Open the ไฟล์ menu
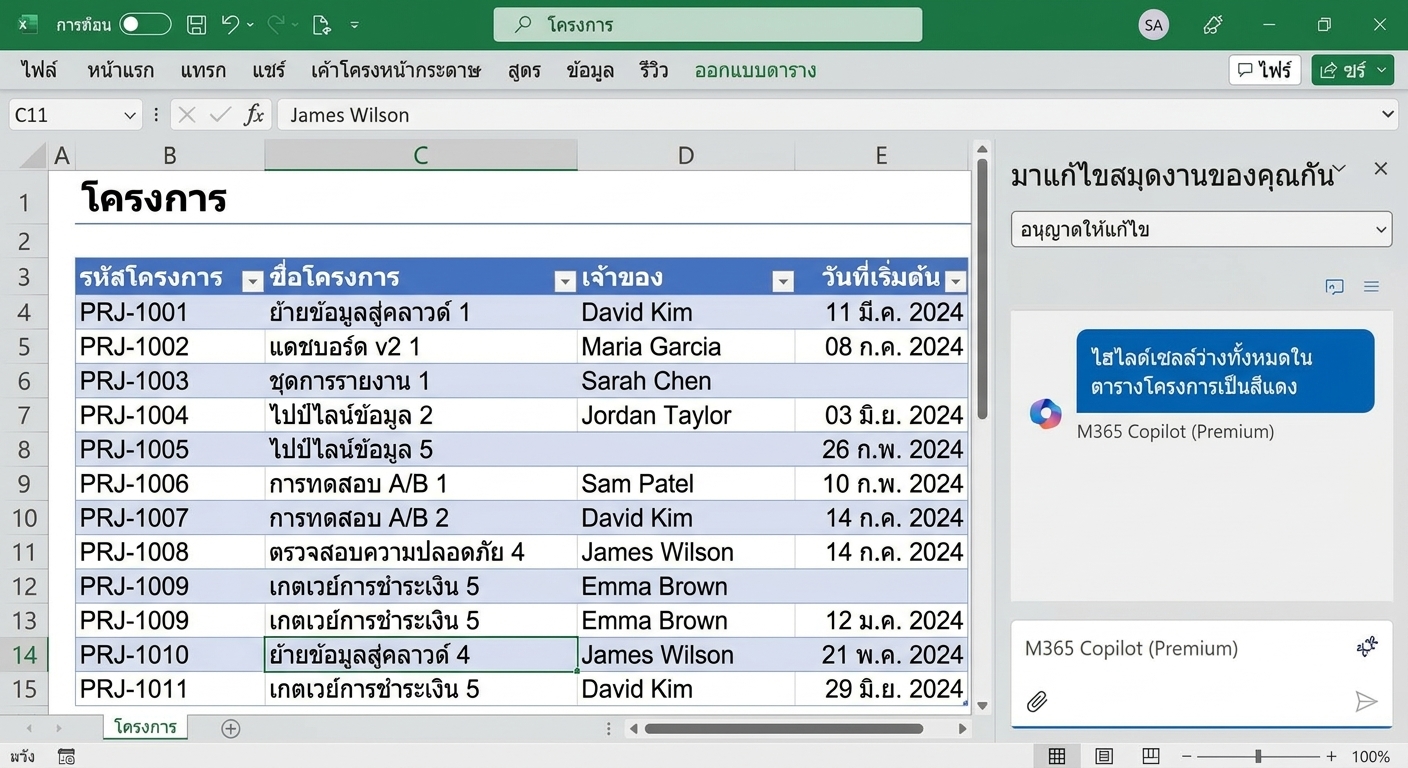 click(39, 70)
